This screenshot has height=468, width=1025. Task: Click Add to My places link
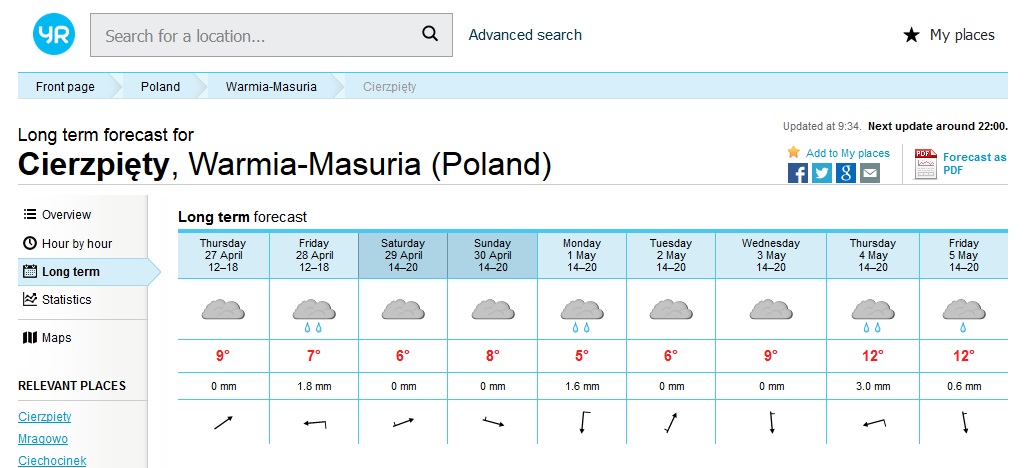[847, 153]
